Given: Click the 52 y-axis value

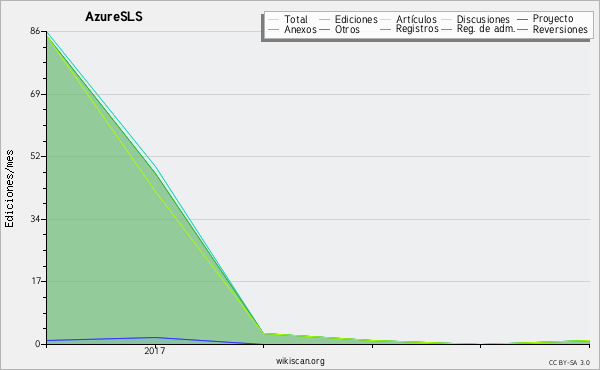Looking at the screenshot, I should coord(35,156).
